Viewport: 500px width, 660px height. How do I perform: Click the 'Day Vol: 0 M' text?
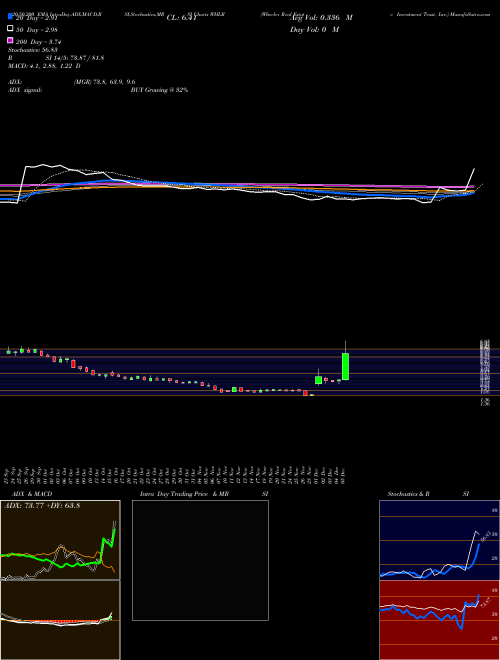tap(314, 30)
